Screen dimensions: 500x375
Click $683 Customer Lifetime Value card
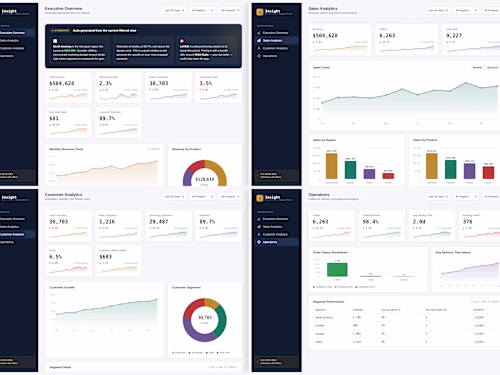click(118, 261)
